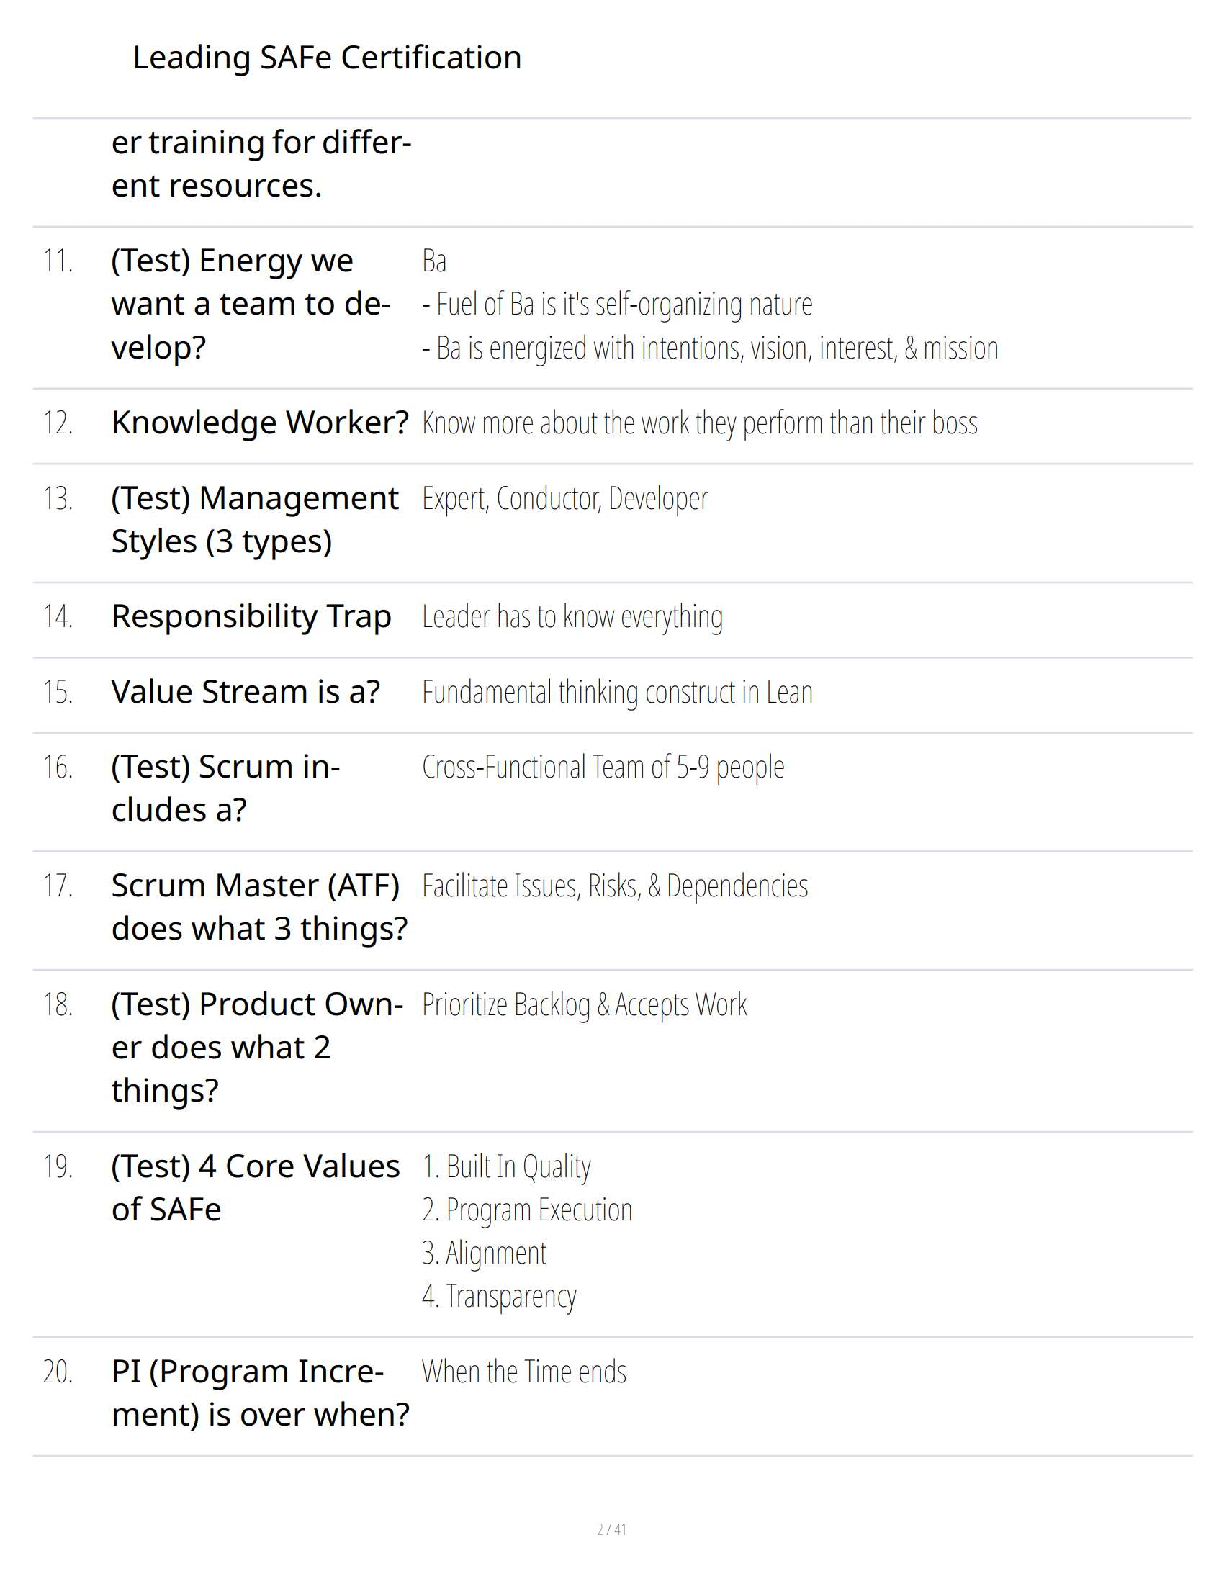Click the page number 2 / 41
Viewport: 1224px width, 1584px height.
point(611,1529)
